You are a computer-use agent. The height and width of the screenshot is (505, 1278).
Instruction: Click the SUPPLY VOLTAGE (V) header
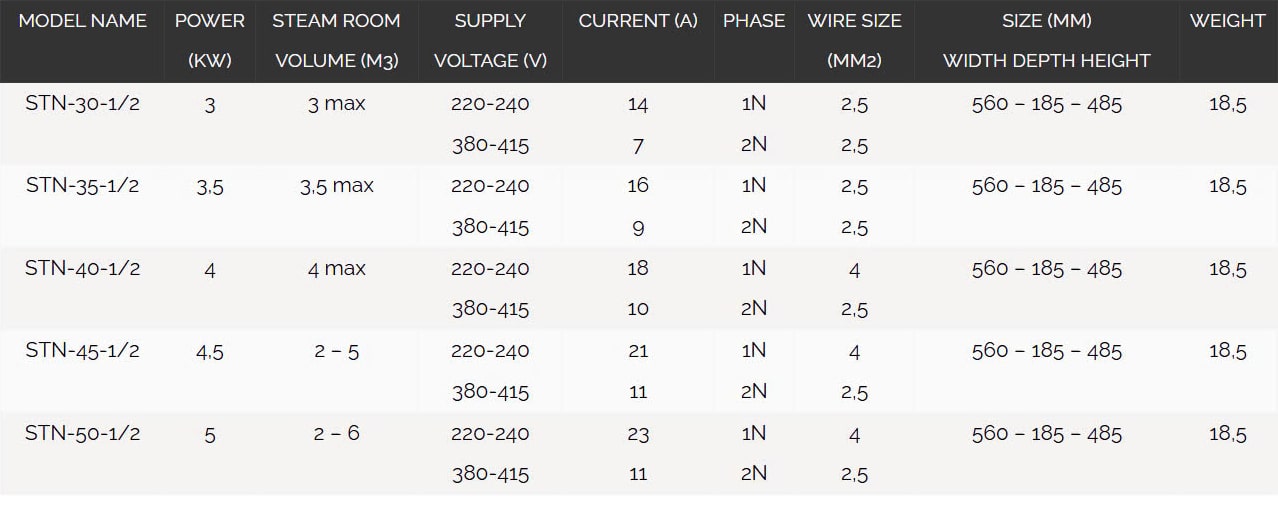pos(490,40)
